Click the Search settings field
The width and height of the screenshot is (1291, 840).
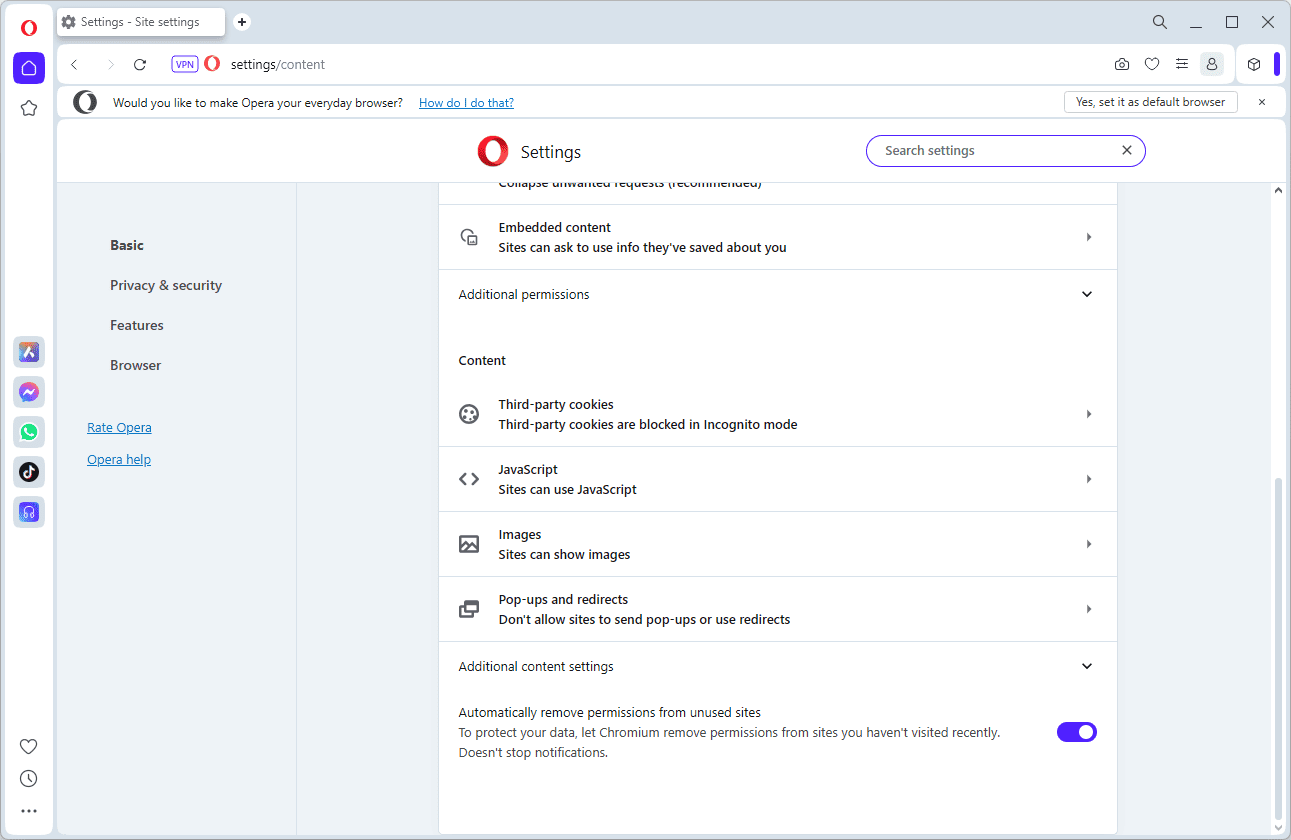(995, 151)
